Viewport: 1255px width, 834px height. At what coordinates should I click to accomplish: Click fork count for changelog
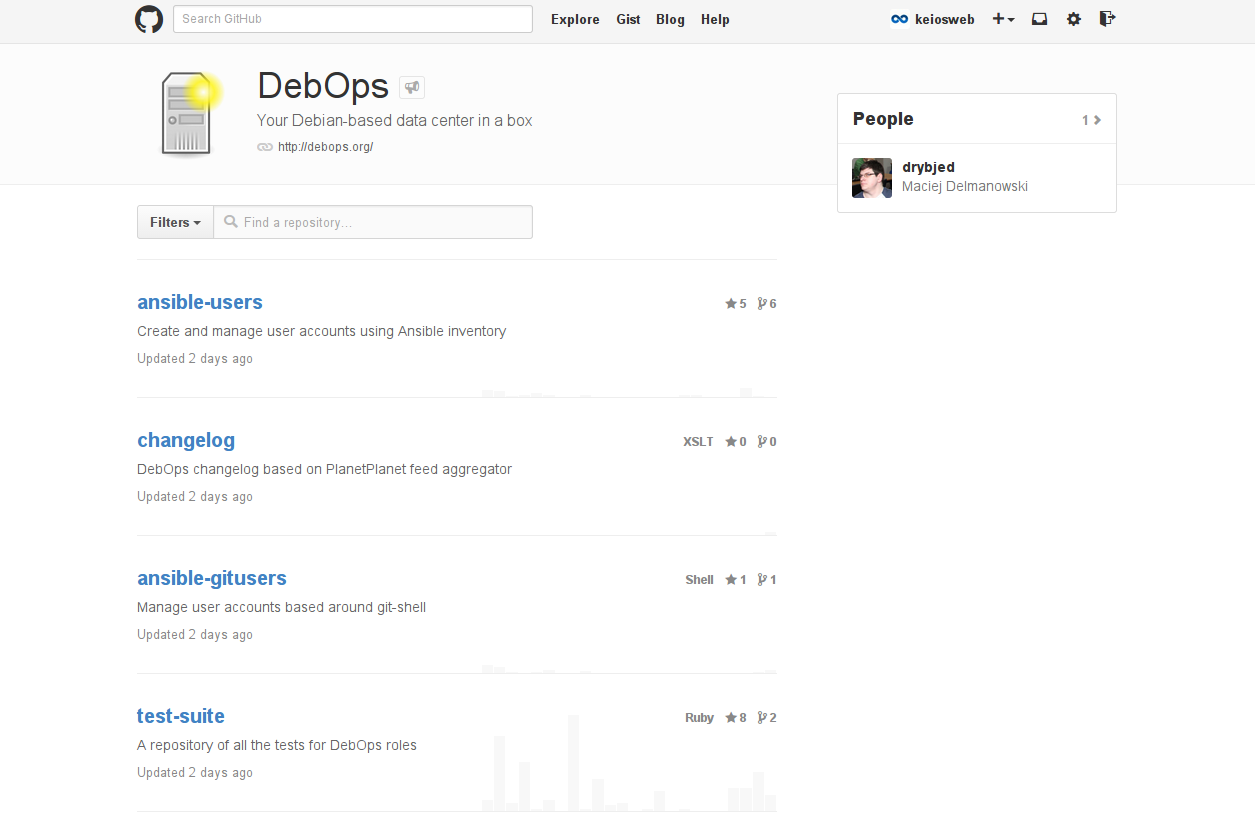click(767, 442)
